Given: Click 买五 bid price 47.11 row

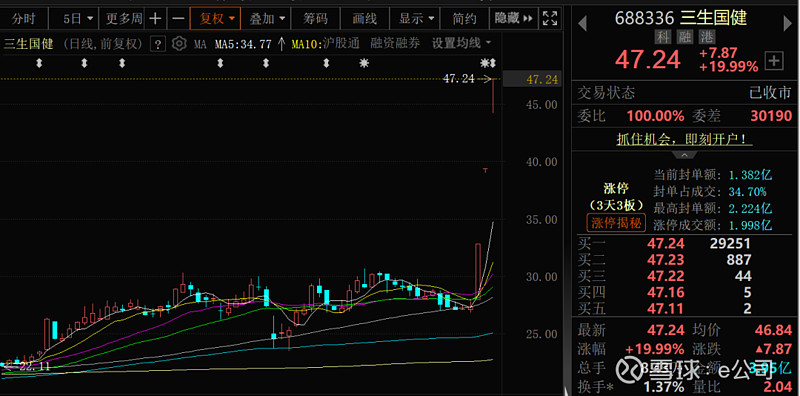Looking at the screenshot, I should point(684,308).
